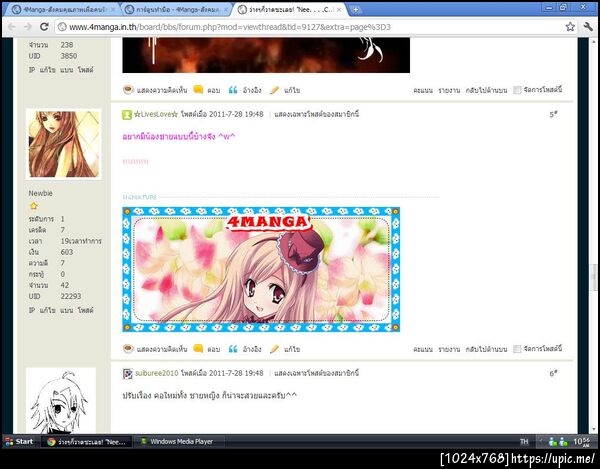The width and height of the screenshot is (600, 469).
Task: Click the browser back arrow
Action: pos(12,27)
